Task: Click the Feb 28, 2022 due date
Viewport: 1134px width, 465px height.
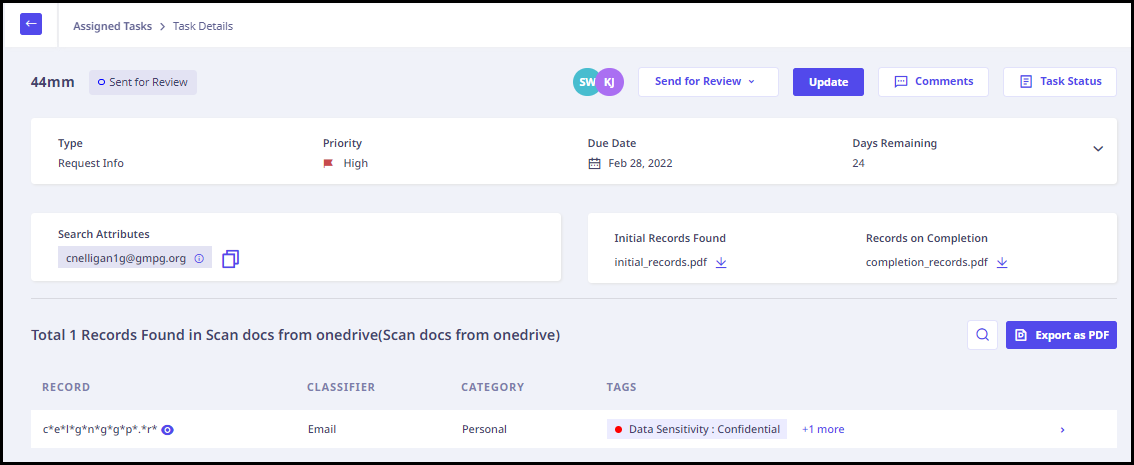Action: click(640, 163)
